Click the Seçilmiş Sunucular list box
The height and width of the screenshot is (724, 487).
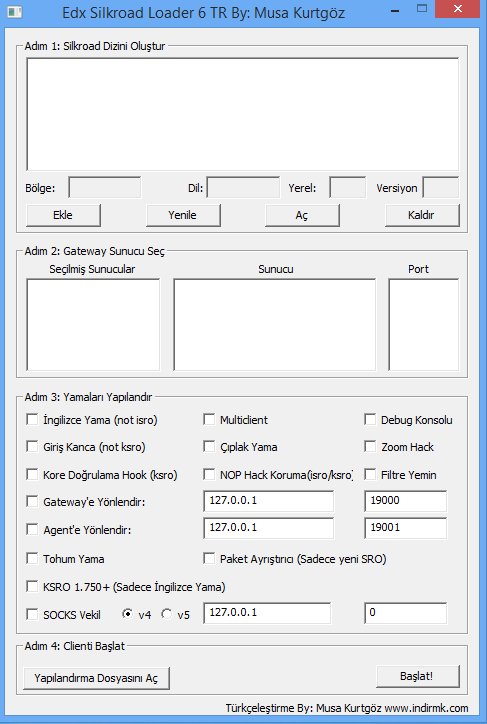(x=93, y=324)
